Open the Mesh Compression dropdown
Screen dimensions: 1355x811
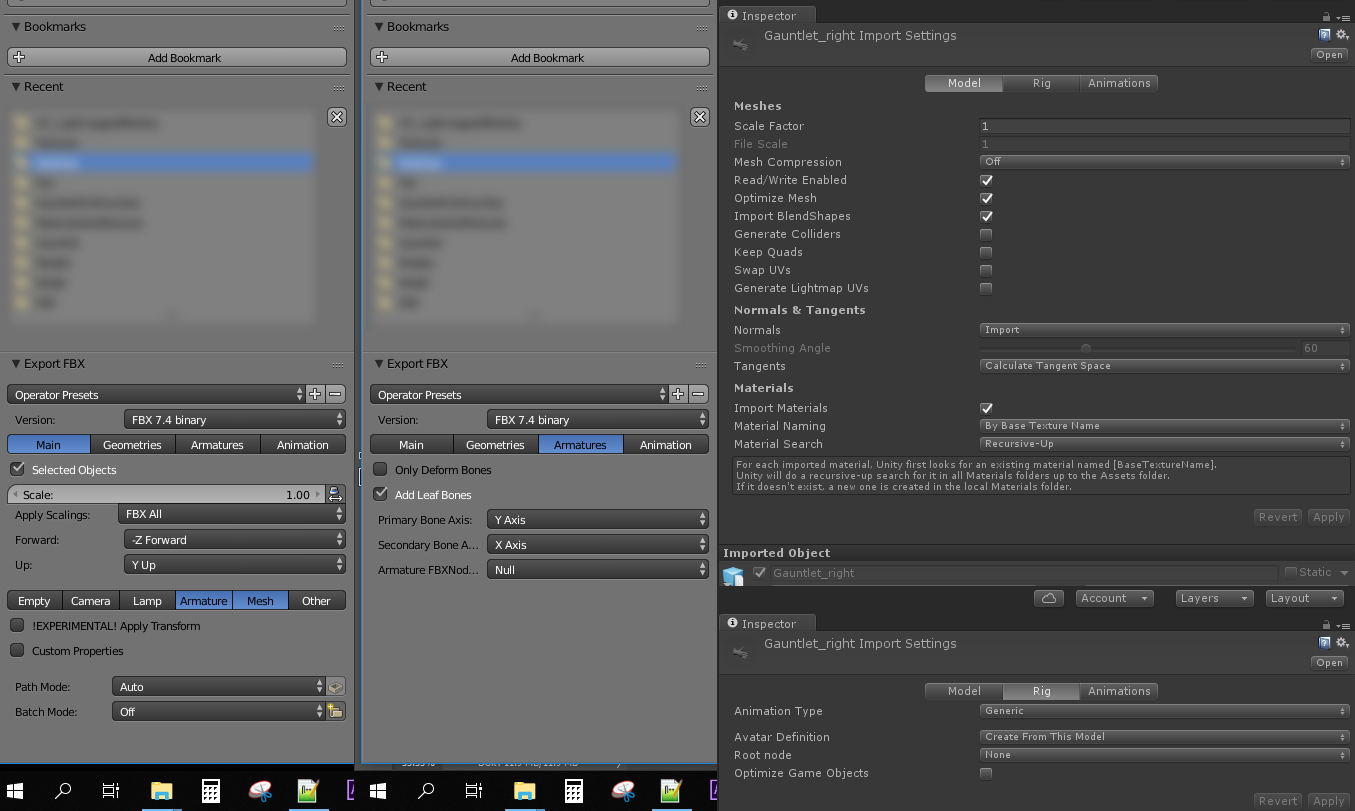tap(1164, 161)
